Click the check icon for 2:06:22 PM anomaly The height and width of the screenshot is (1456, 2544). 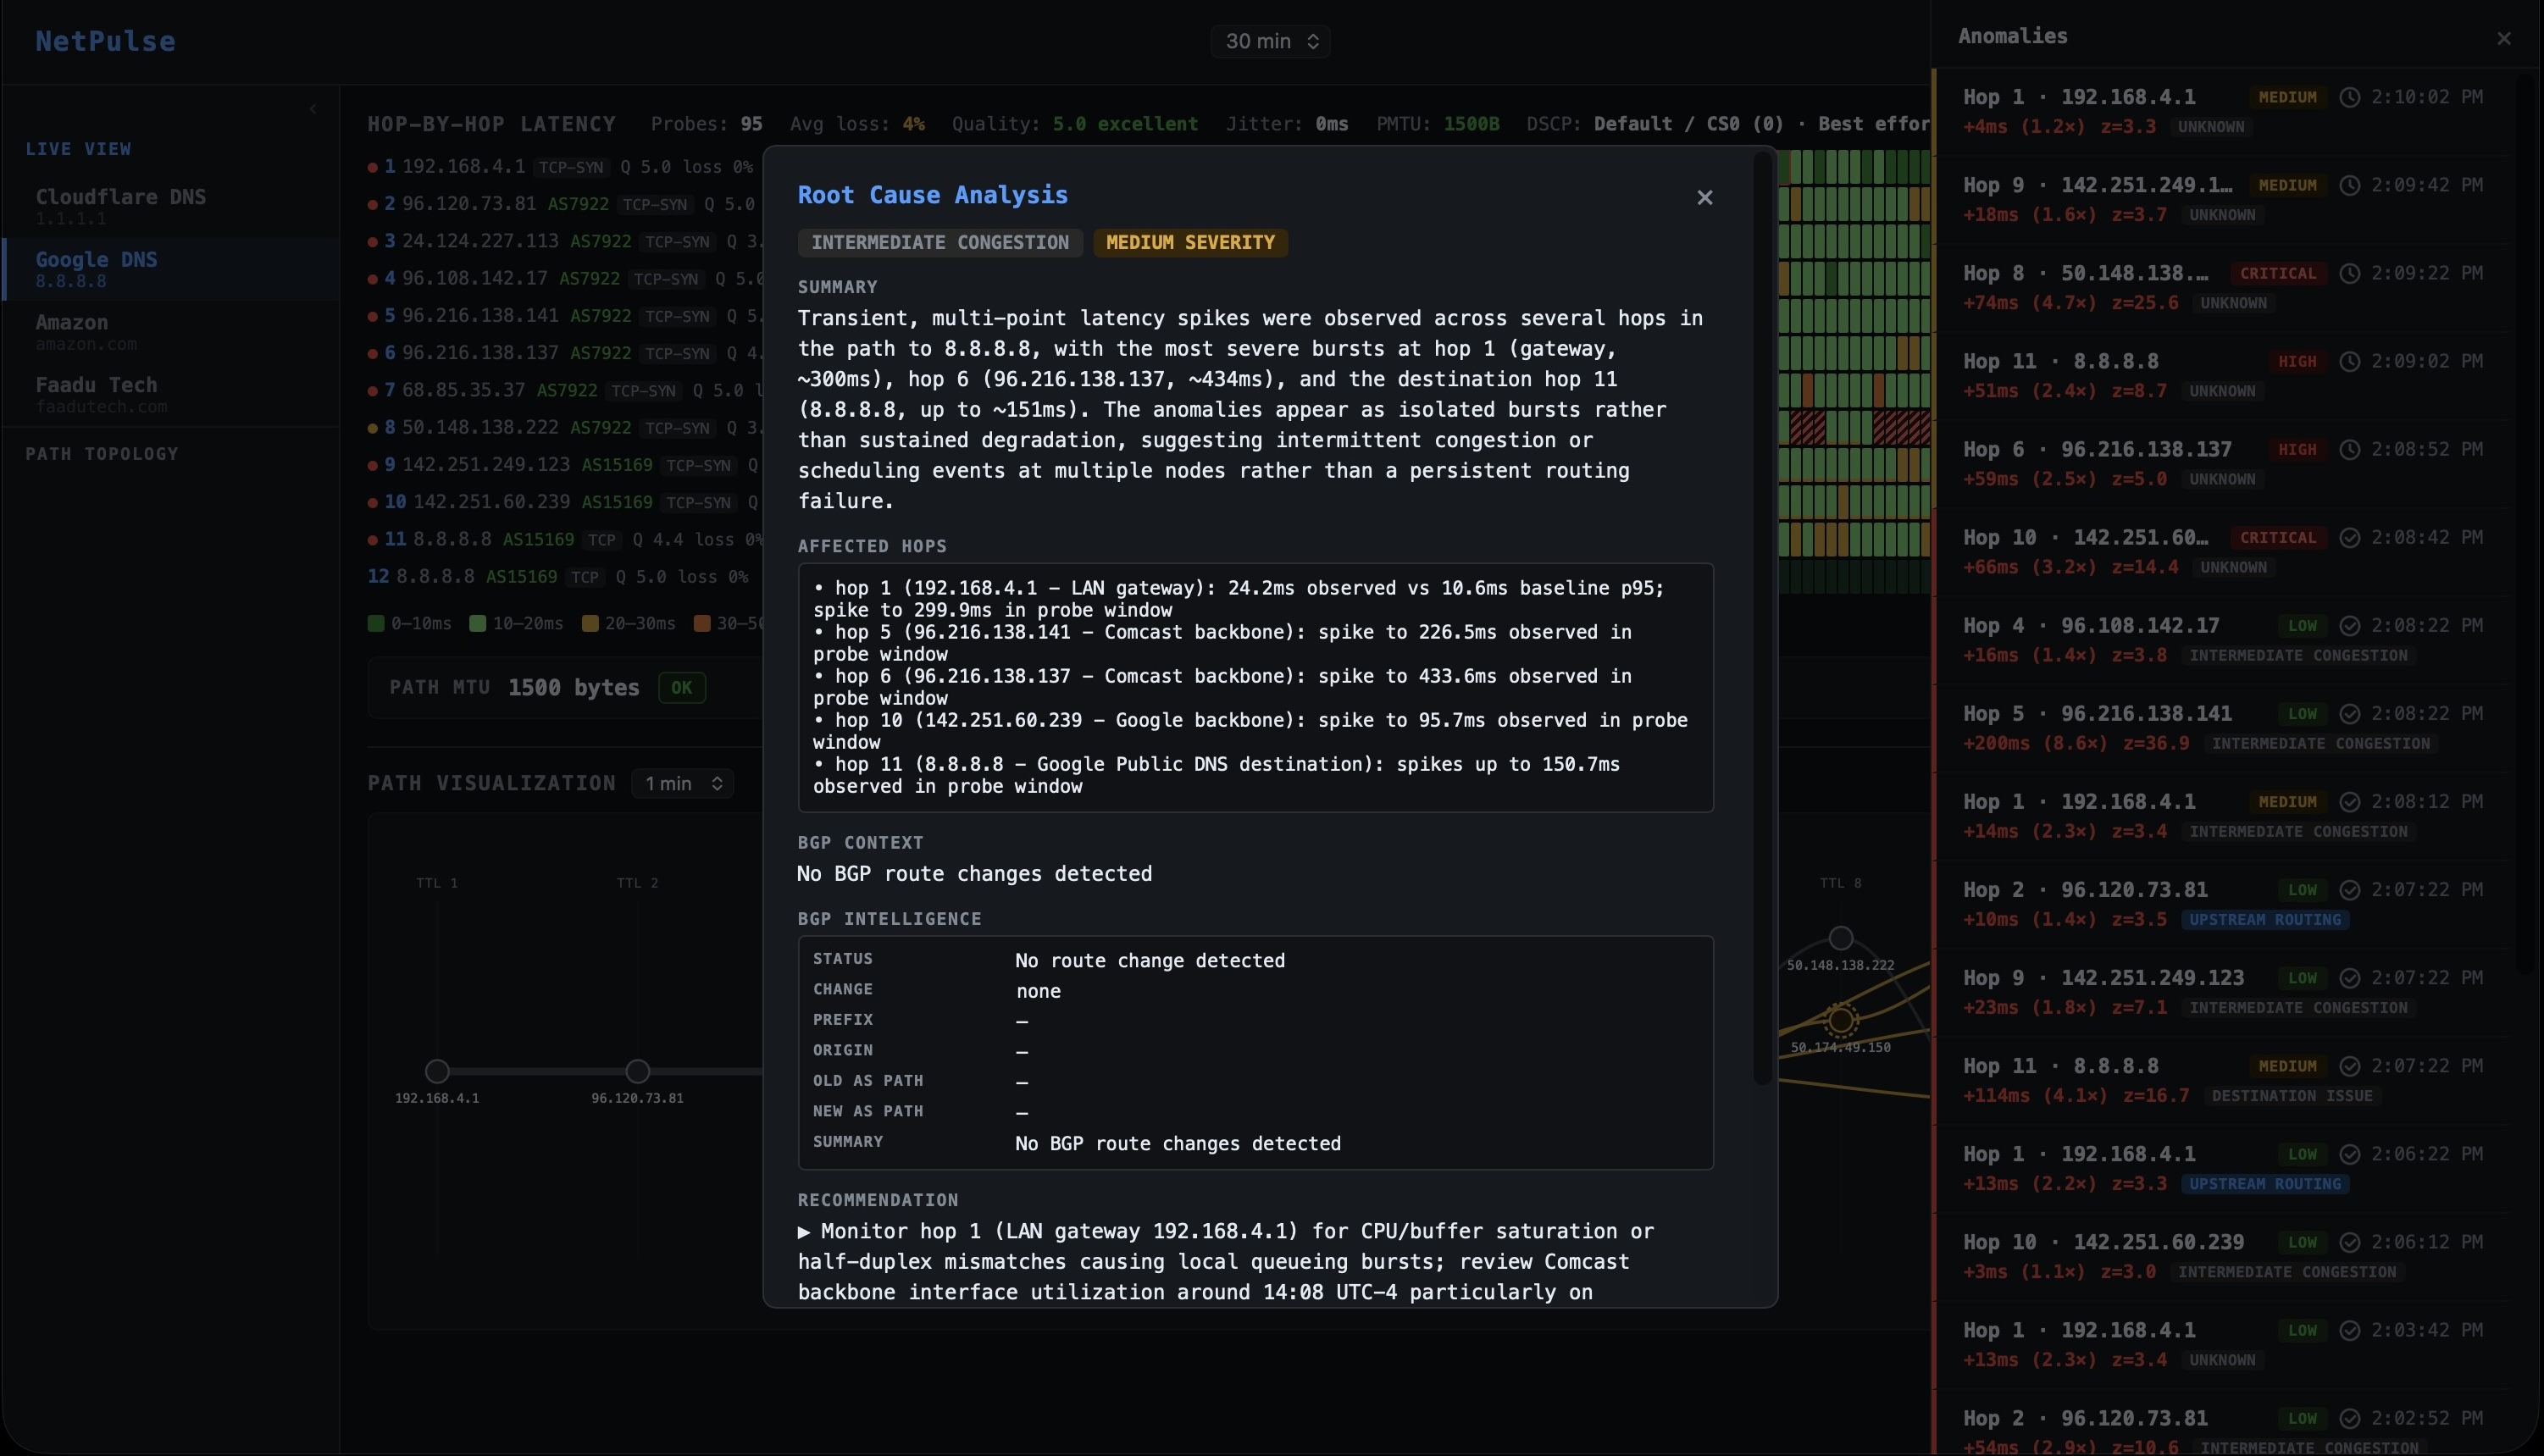(2350, 1153)
